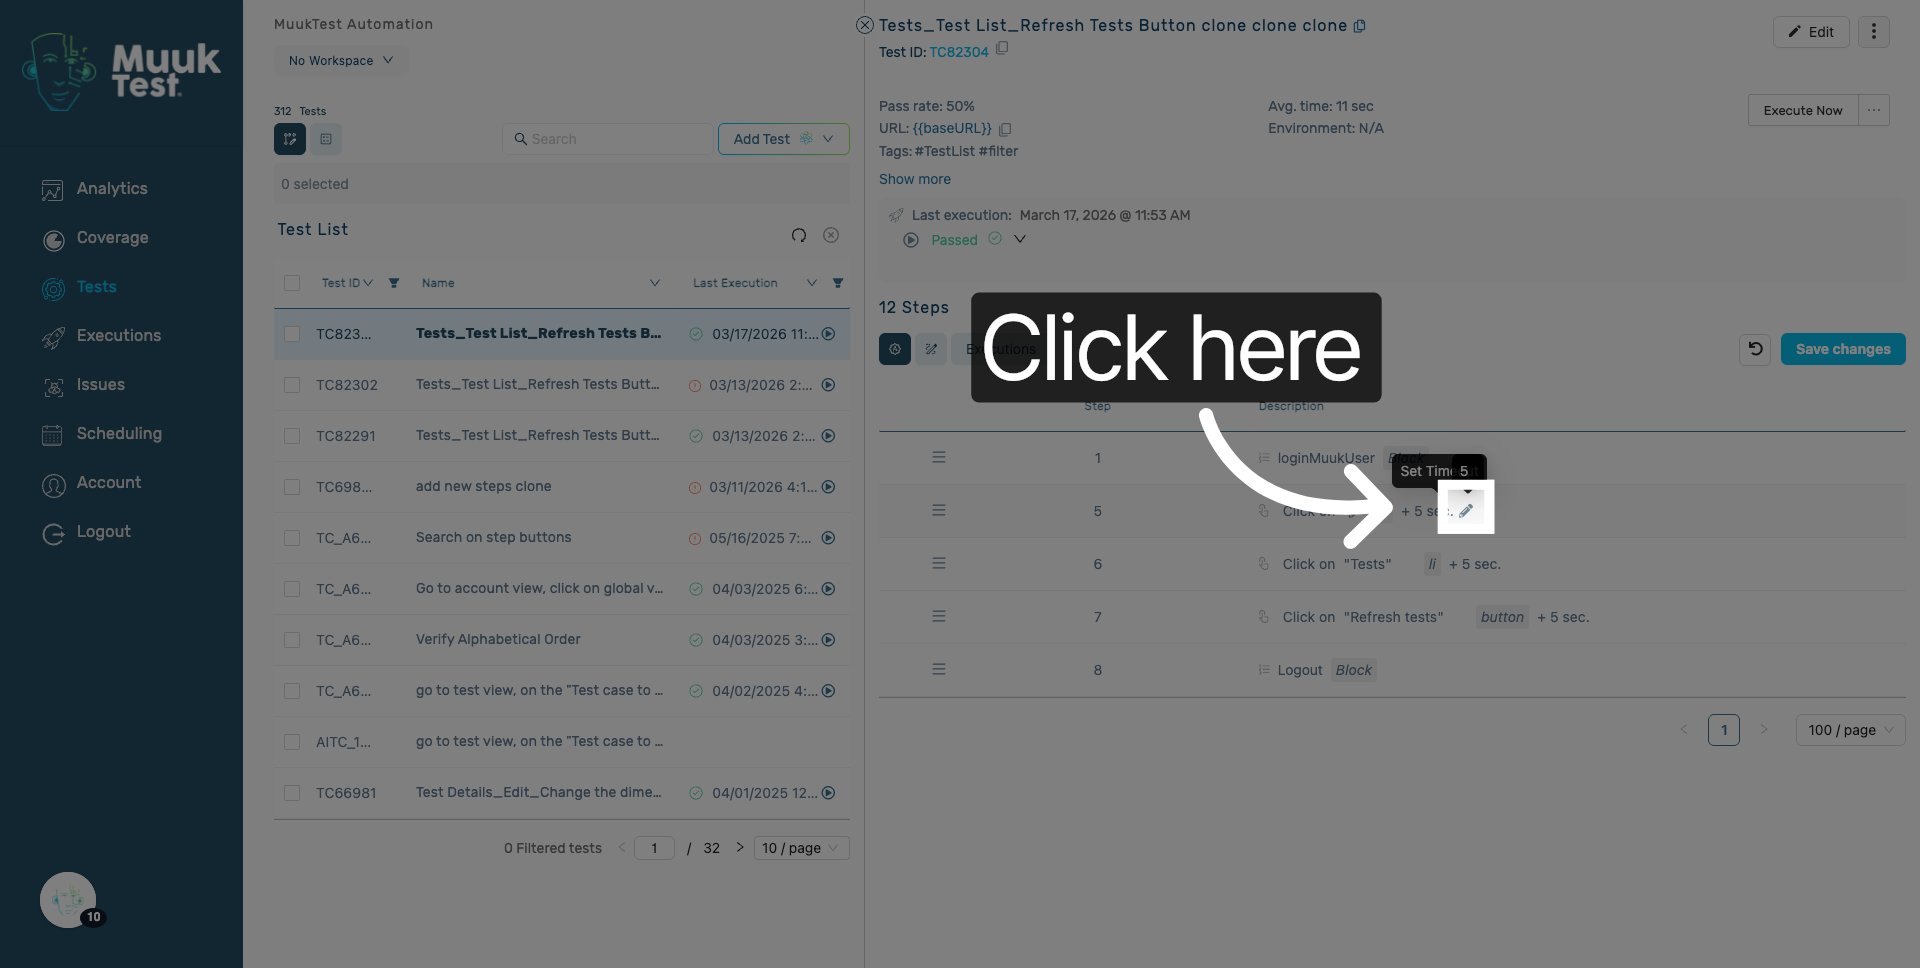1920x968 pixels.
Task: Click the Show more link
Action: point(915,179)
